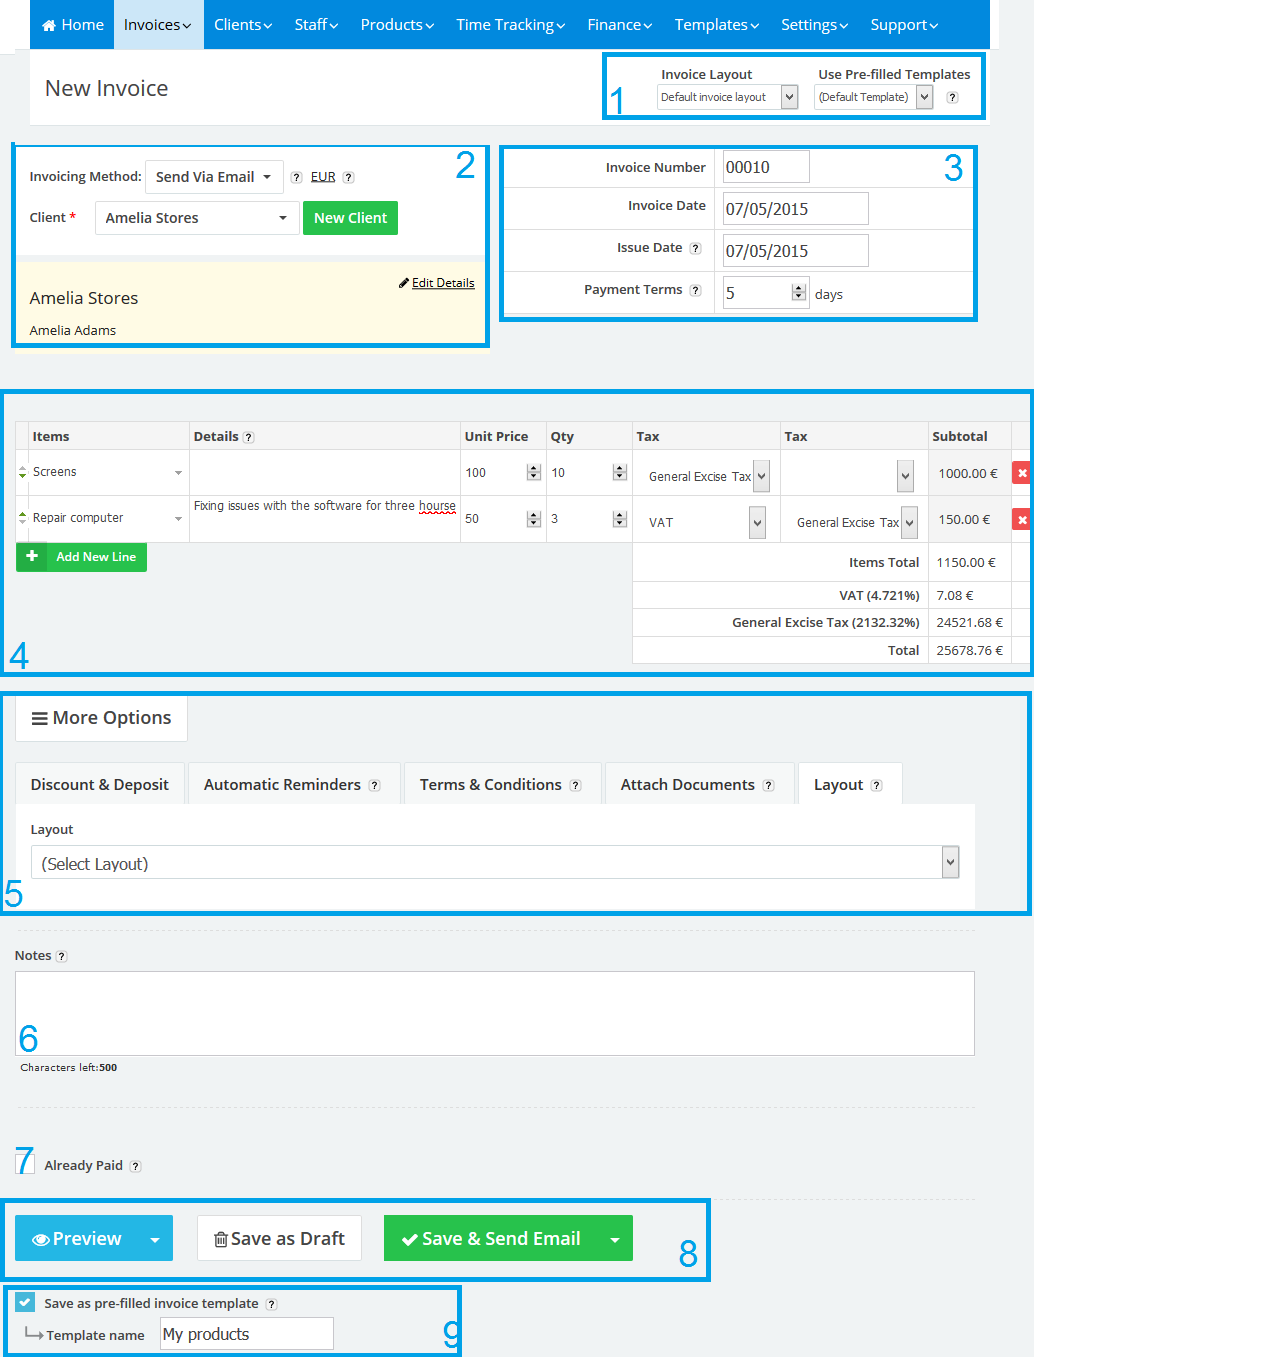Image resolution: width=1276 pixels, height=1357 pixels.
Task: Open the Invoicing Method dropdown
Action: coord(214,177)
